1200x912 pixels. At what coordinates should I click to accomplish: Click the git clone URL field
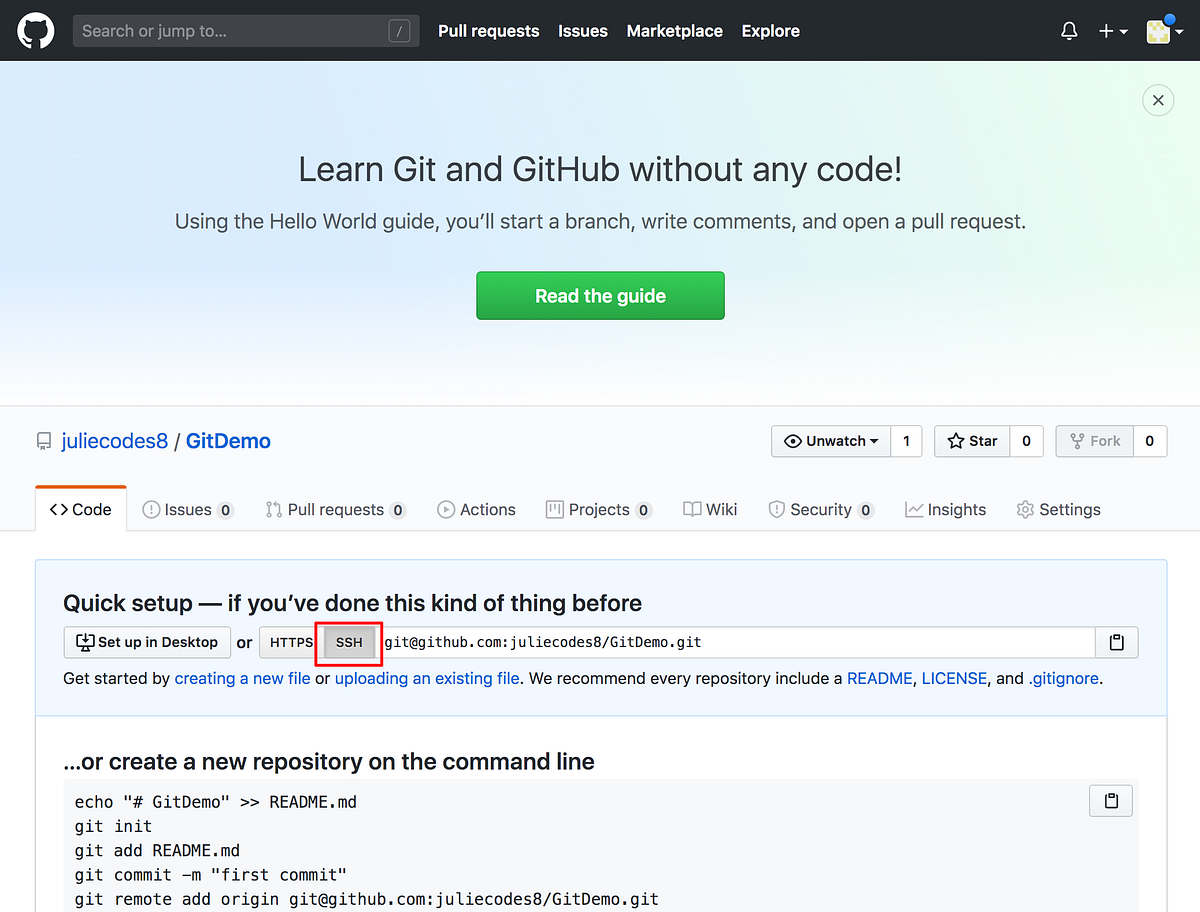(736, 642)
